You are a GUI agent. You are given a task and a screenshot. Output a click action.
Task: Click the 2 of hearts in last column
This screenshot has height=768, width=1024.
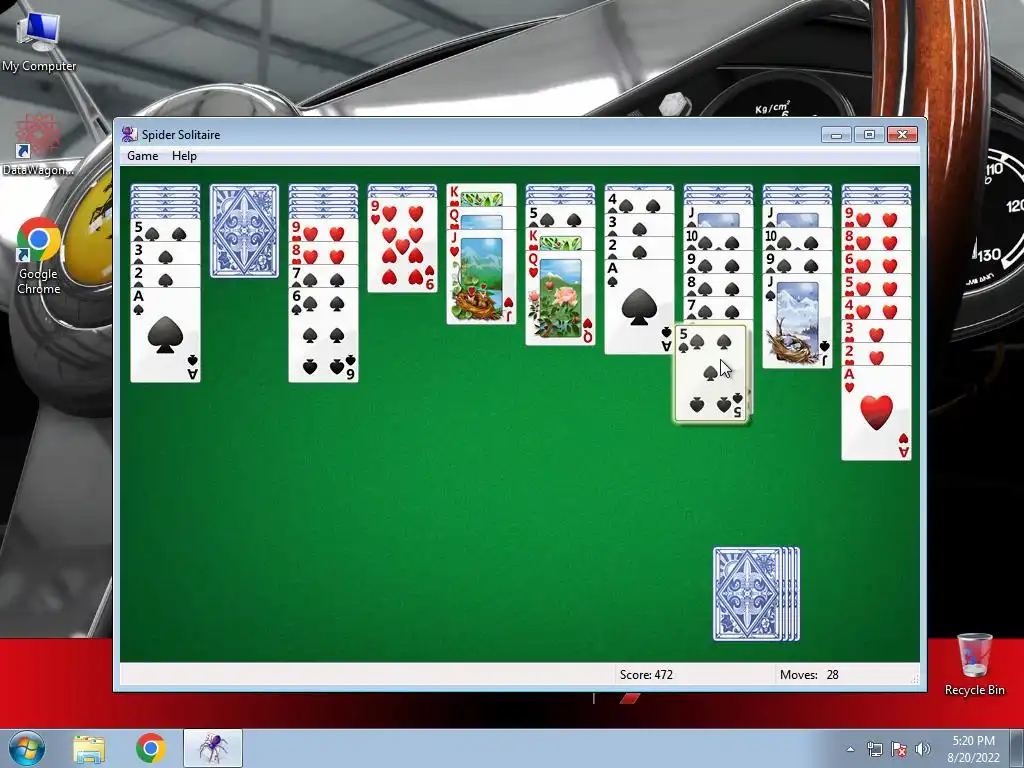[x=876, y=354]
